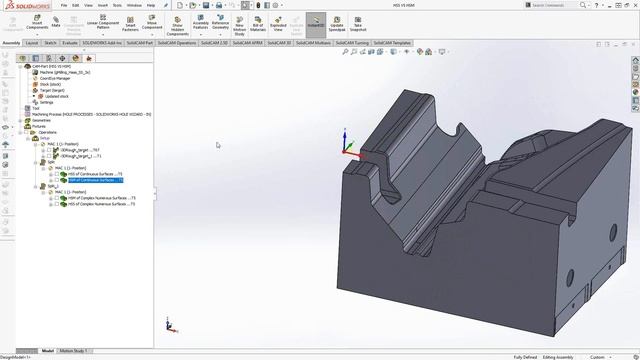Switch to the DisplayManager sphere tab
This screenshot has height=360, width=640.
coord(76,58)
